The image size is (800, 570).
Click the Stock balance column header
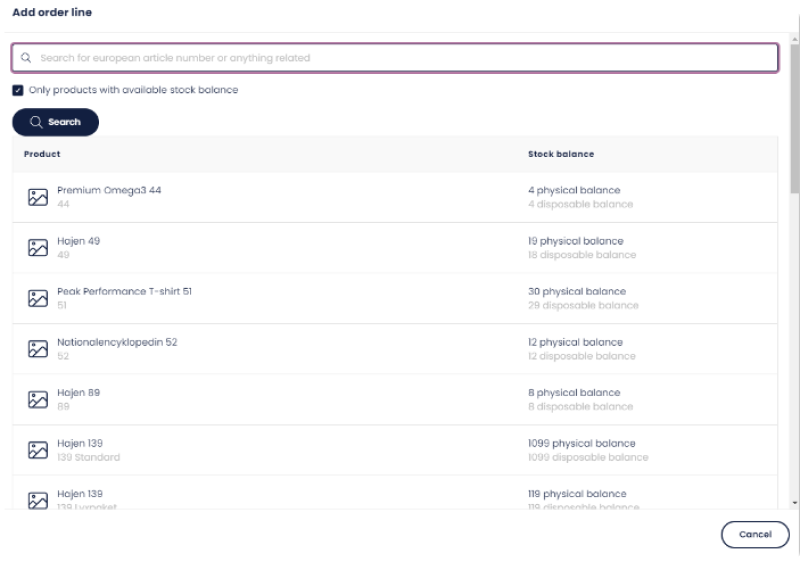pyautogui.click(x=560, y=154)
